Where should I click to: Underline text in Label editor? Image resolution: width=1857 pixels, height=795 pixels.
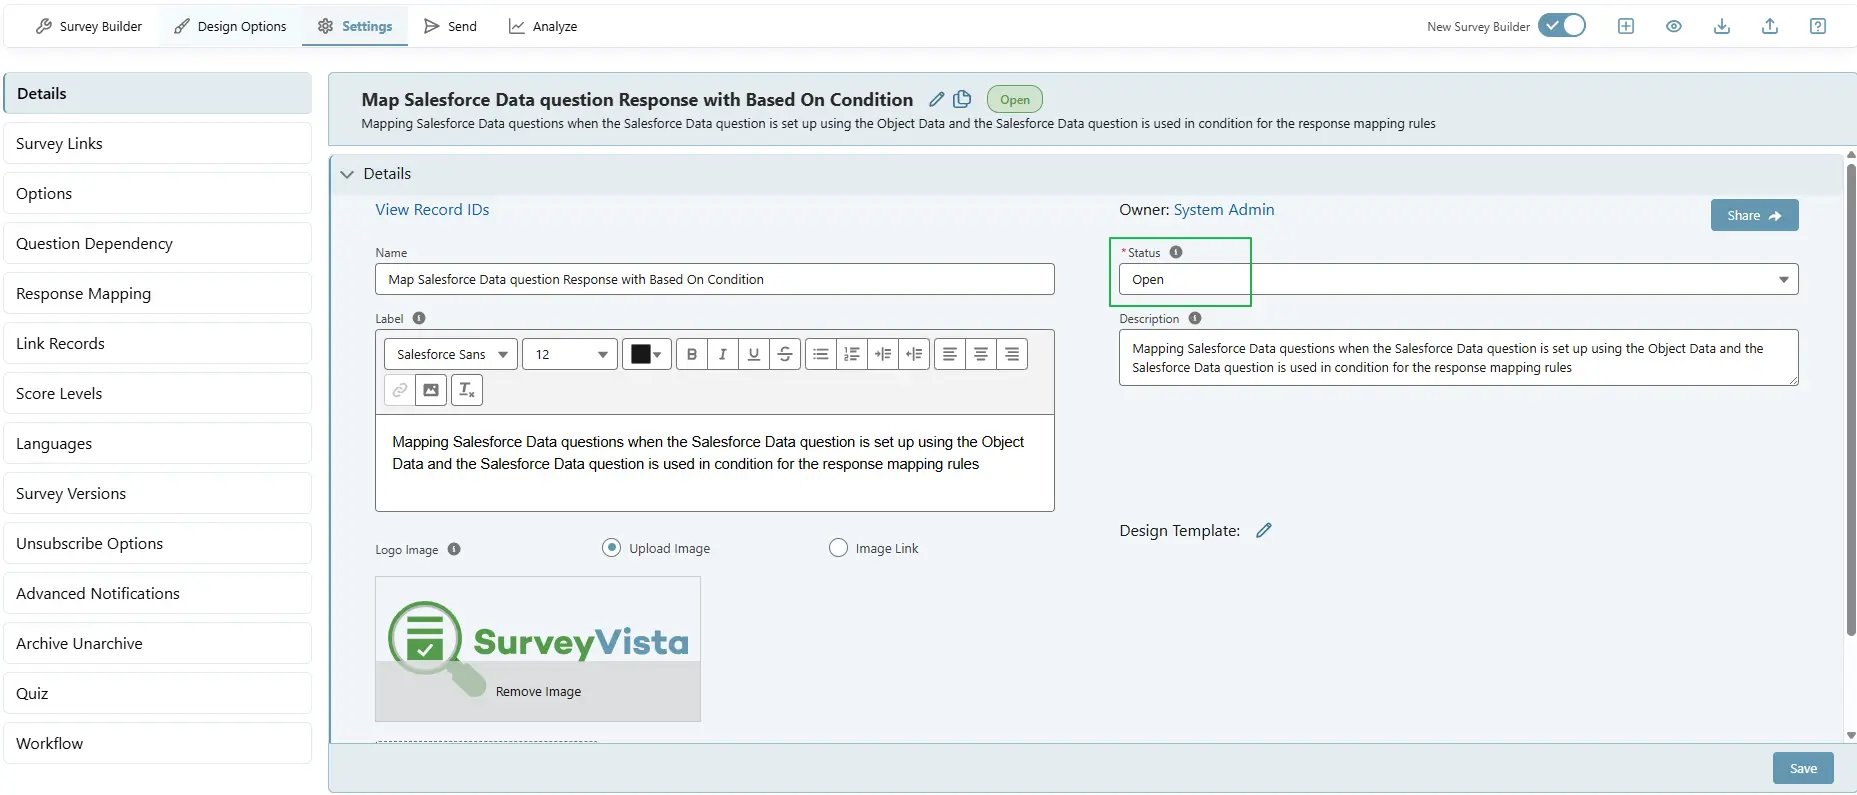[x=754, y=354]
